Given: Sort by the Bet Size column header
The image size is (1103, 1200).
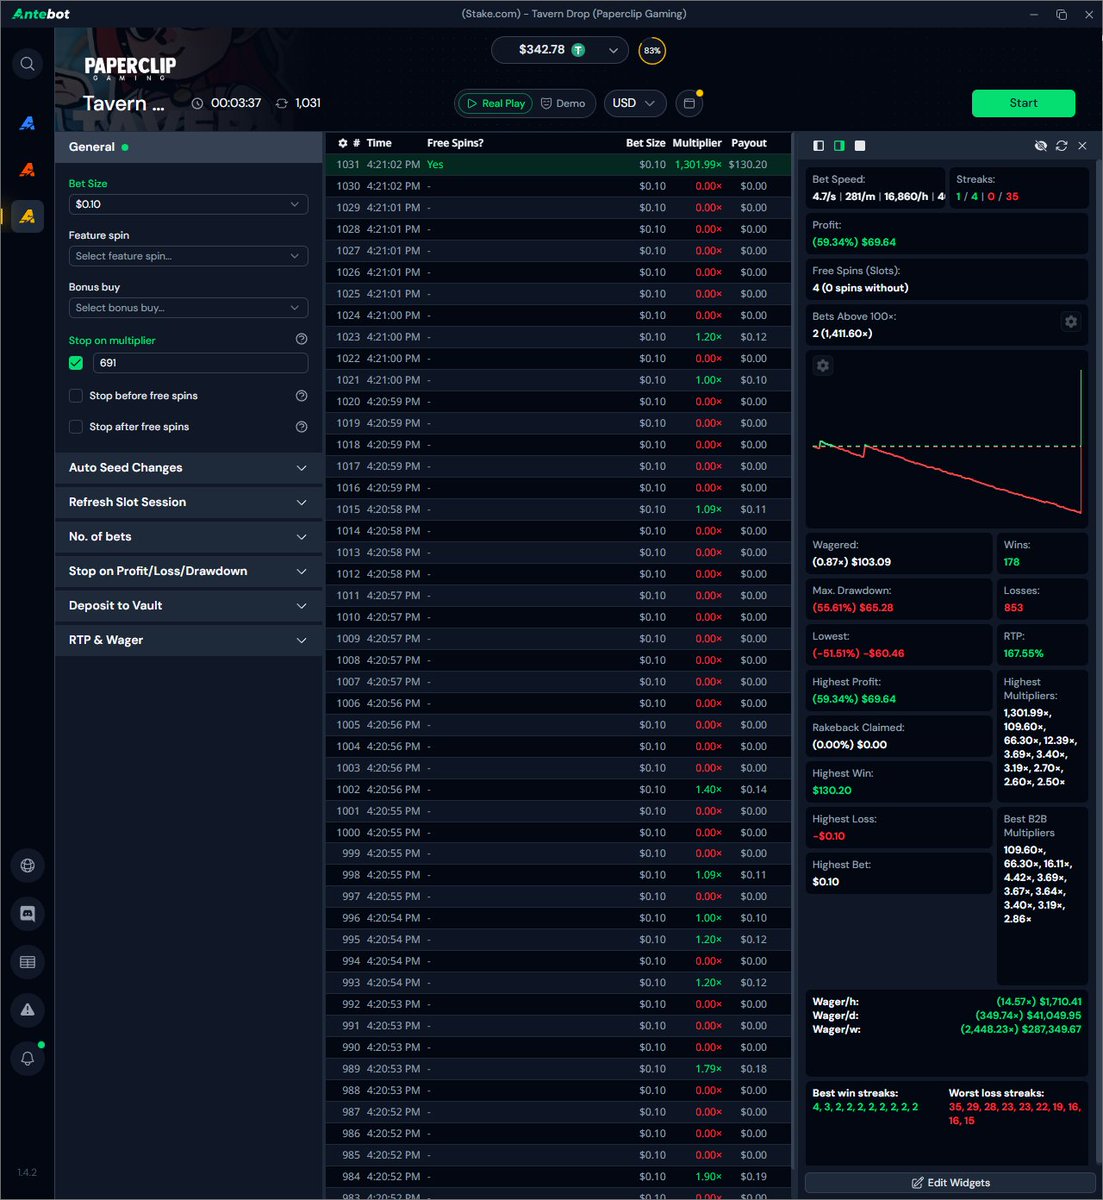Looking at the screenshot, I should pyautogui.click(x=645, y=143).
